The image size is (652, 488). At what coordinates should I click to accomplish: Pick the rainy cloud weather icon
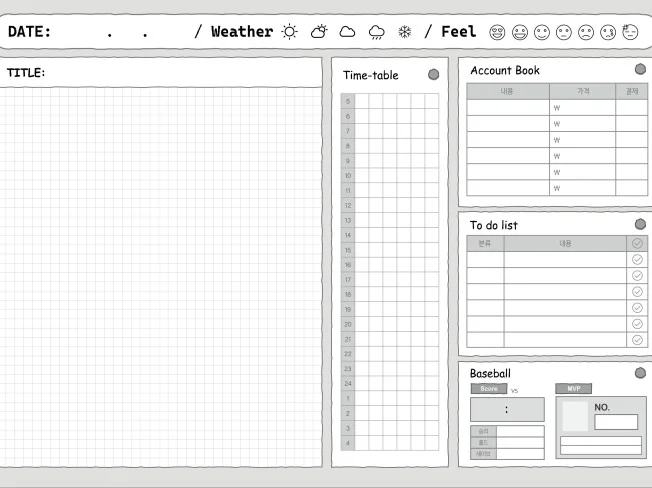click(x=376, y=32)
